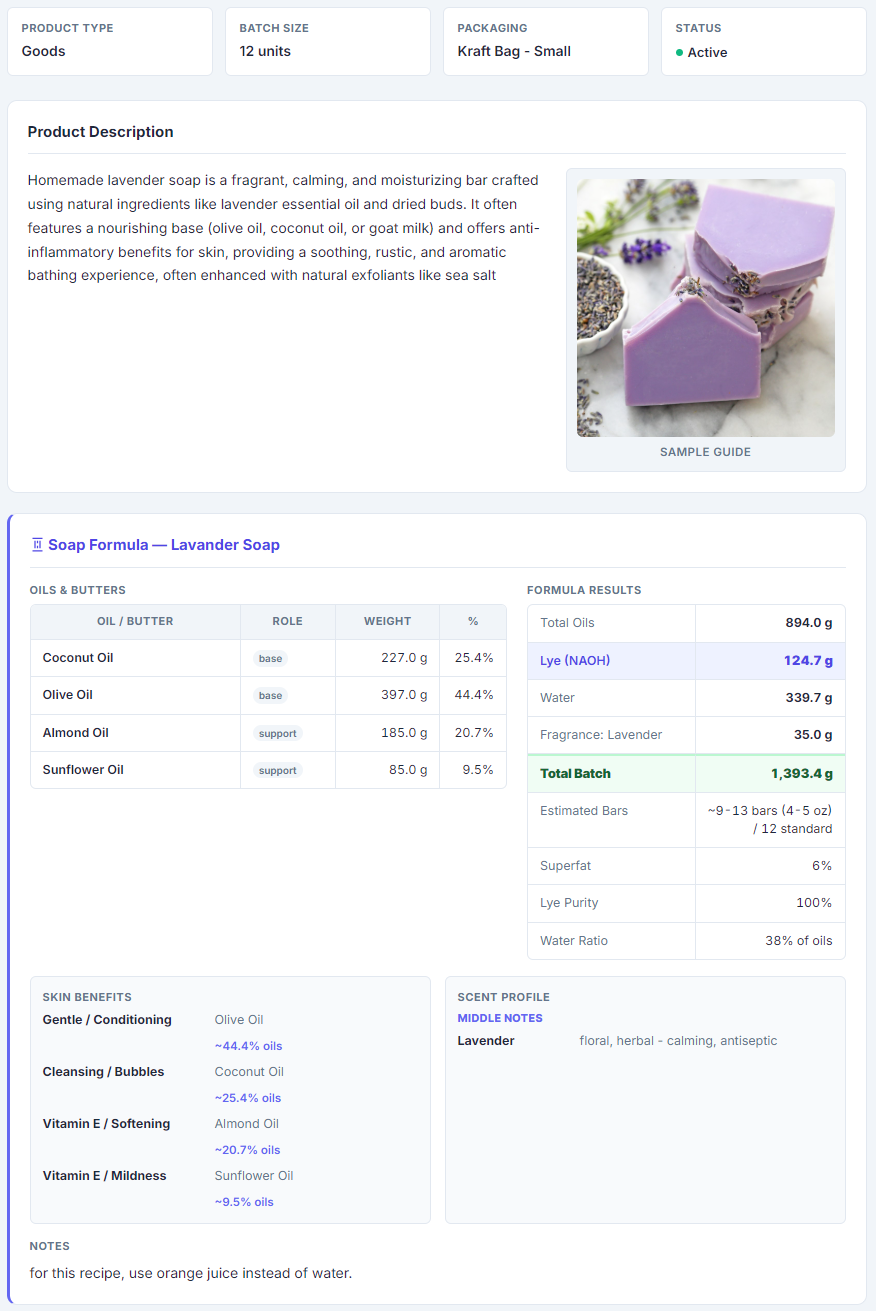Select the '~9.5% oils' text under Sunflower Oil
The height and width of the screenshot is (1311, 876).
coord(244,1201)
